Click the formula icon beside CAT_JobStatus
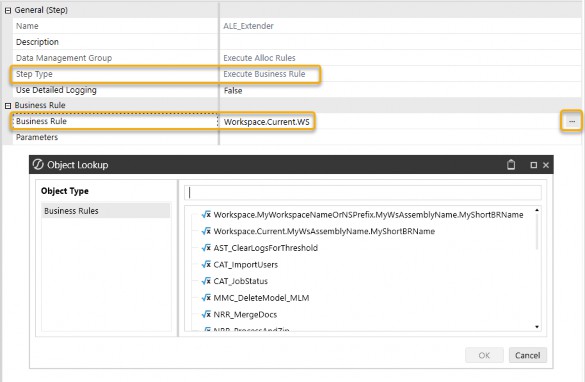 point(206,281)
